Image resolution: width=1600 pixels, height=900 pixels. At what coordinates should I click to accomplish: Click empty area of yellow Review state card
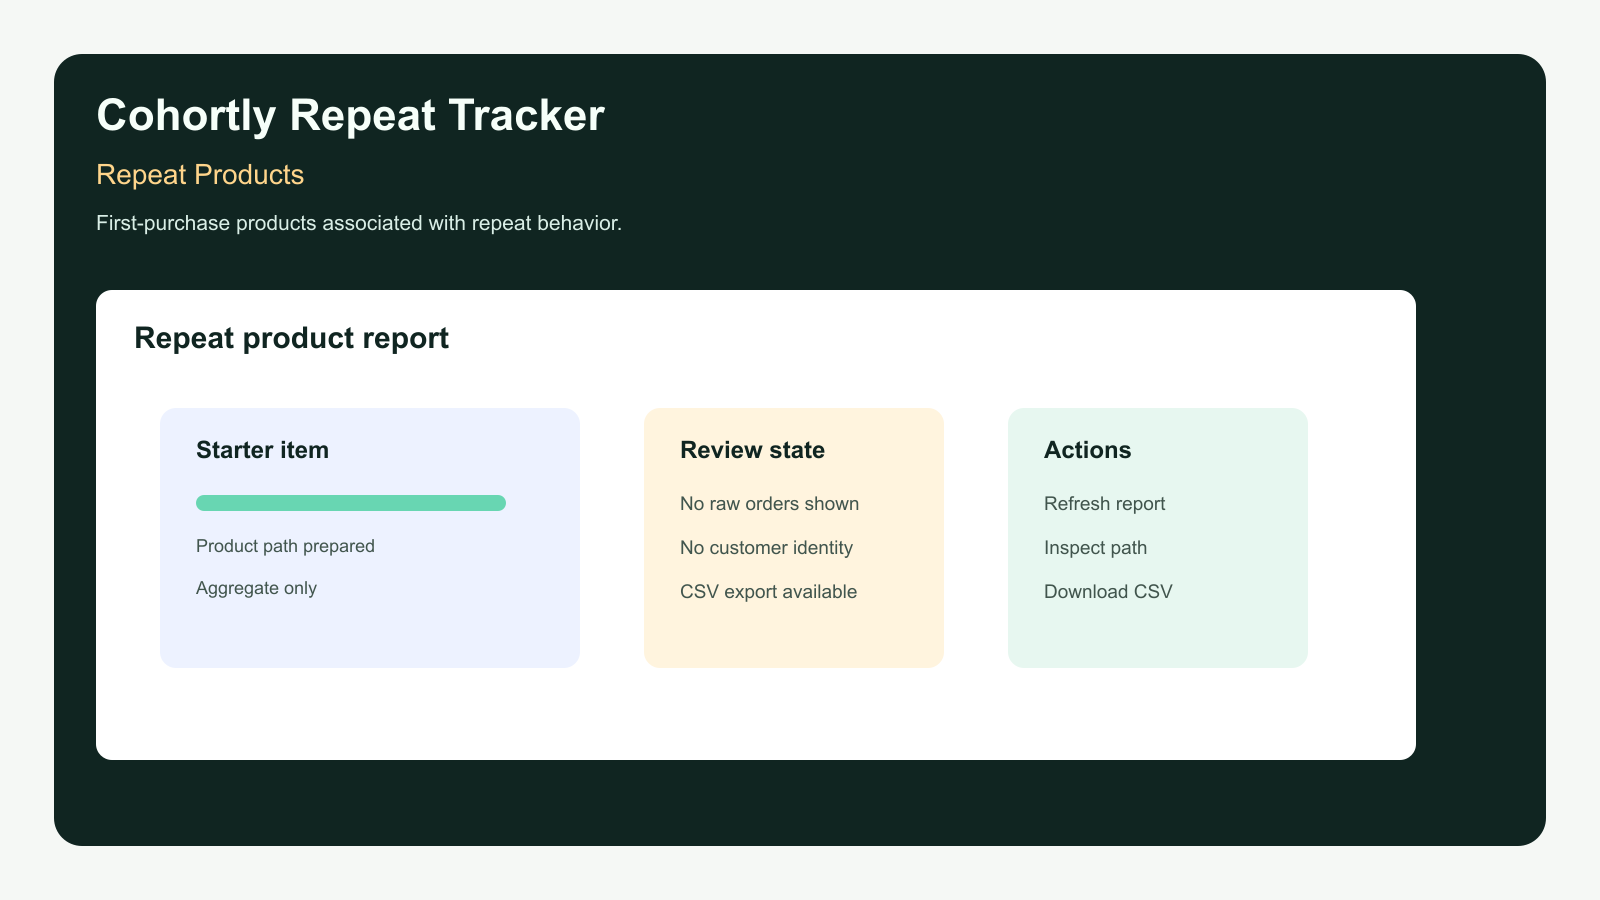(794, 638)
